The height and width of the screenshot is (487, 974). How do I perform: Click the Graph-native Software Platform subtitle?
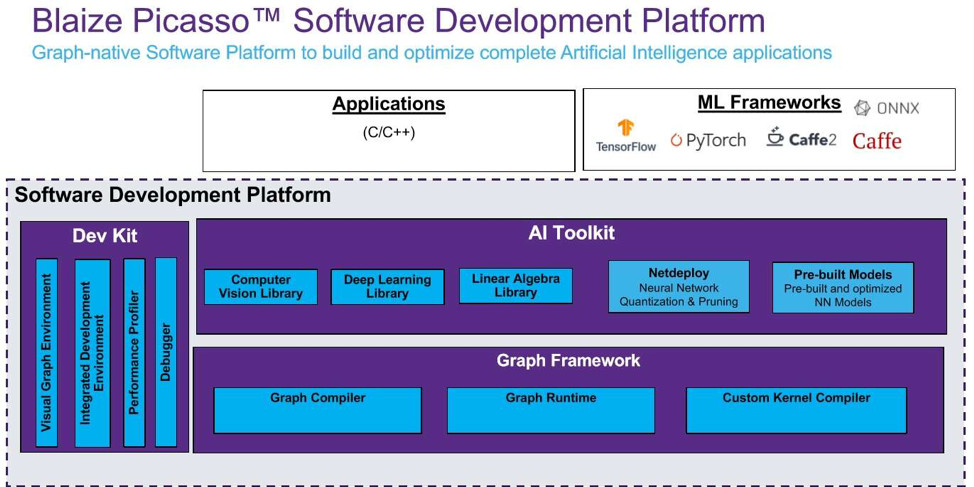432,52
